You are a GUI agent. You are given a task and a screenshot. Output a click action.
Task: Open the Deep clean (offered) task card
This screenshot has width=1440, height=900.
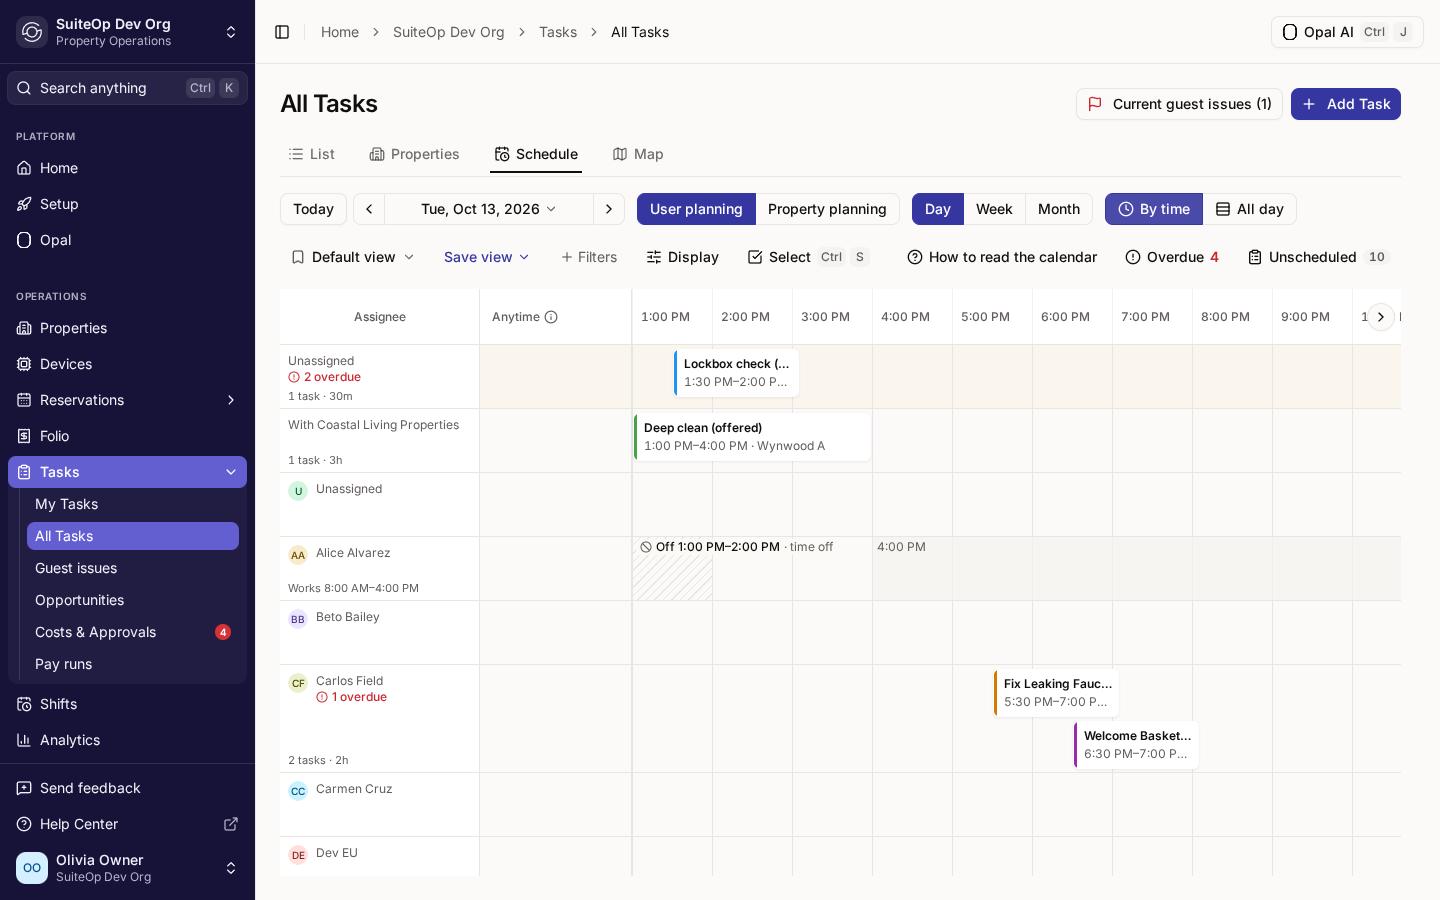(x=753, y=437)
